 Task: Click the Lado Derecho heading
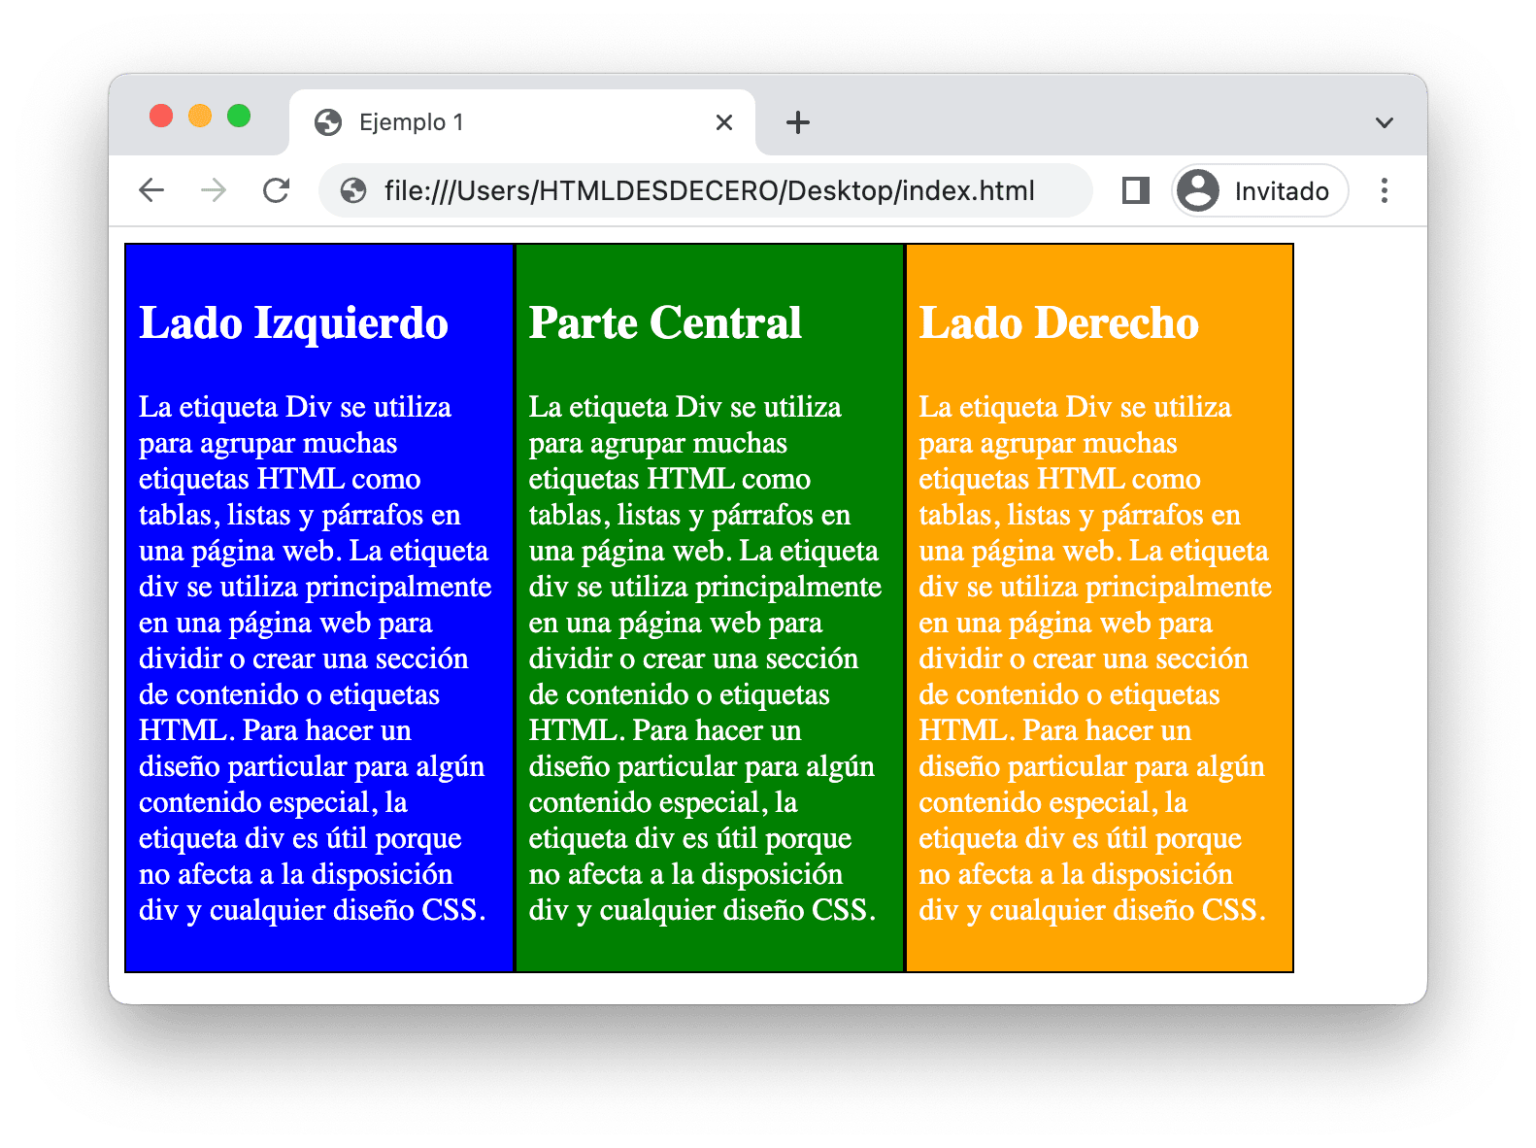1059,322
